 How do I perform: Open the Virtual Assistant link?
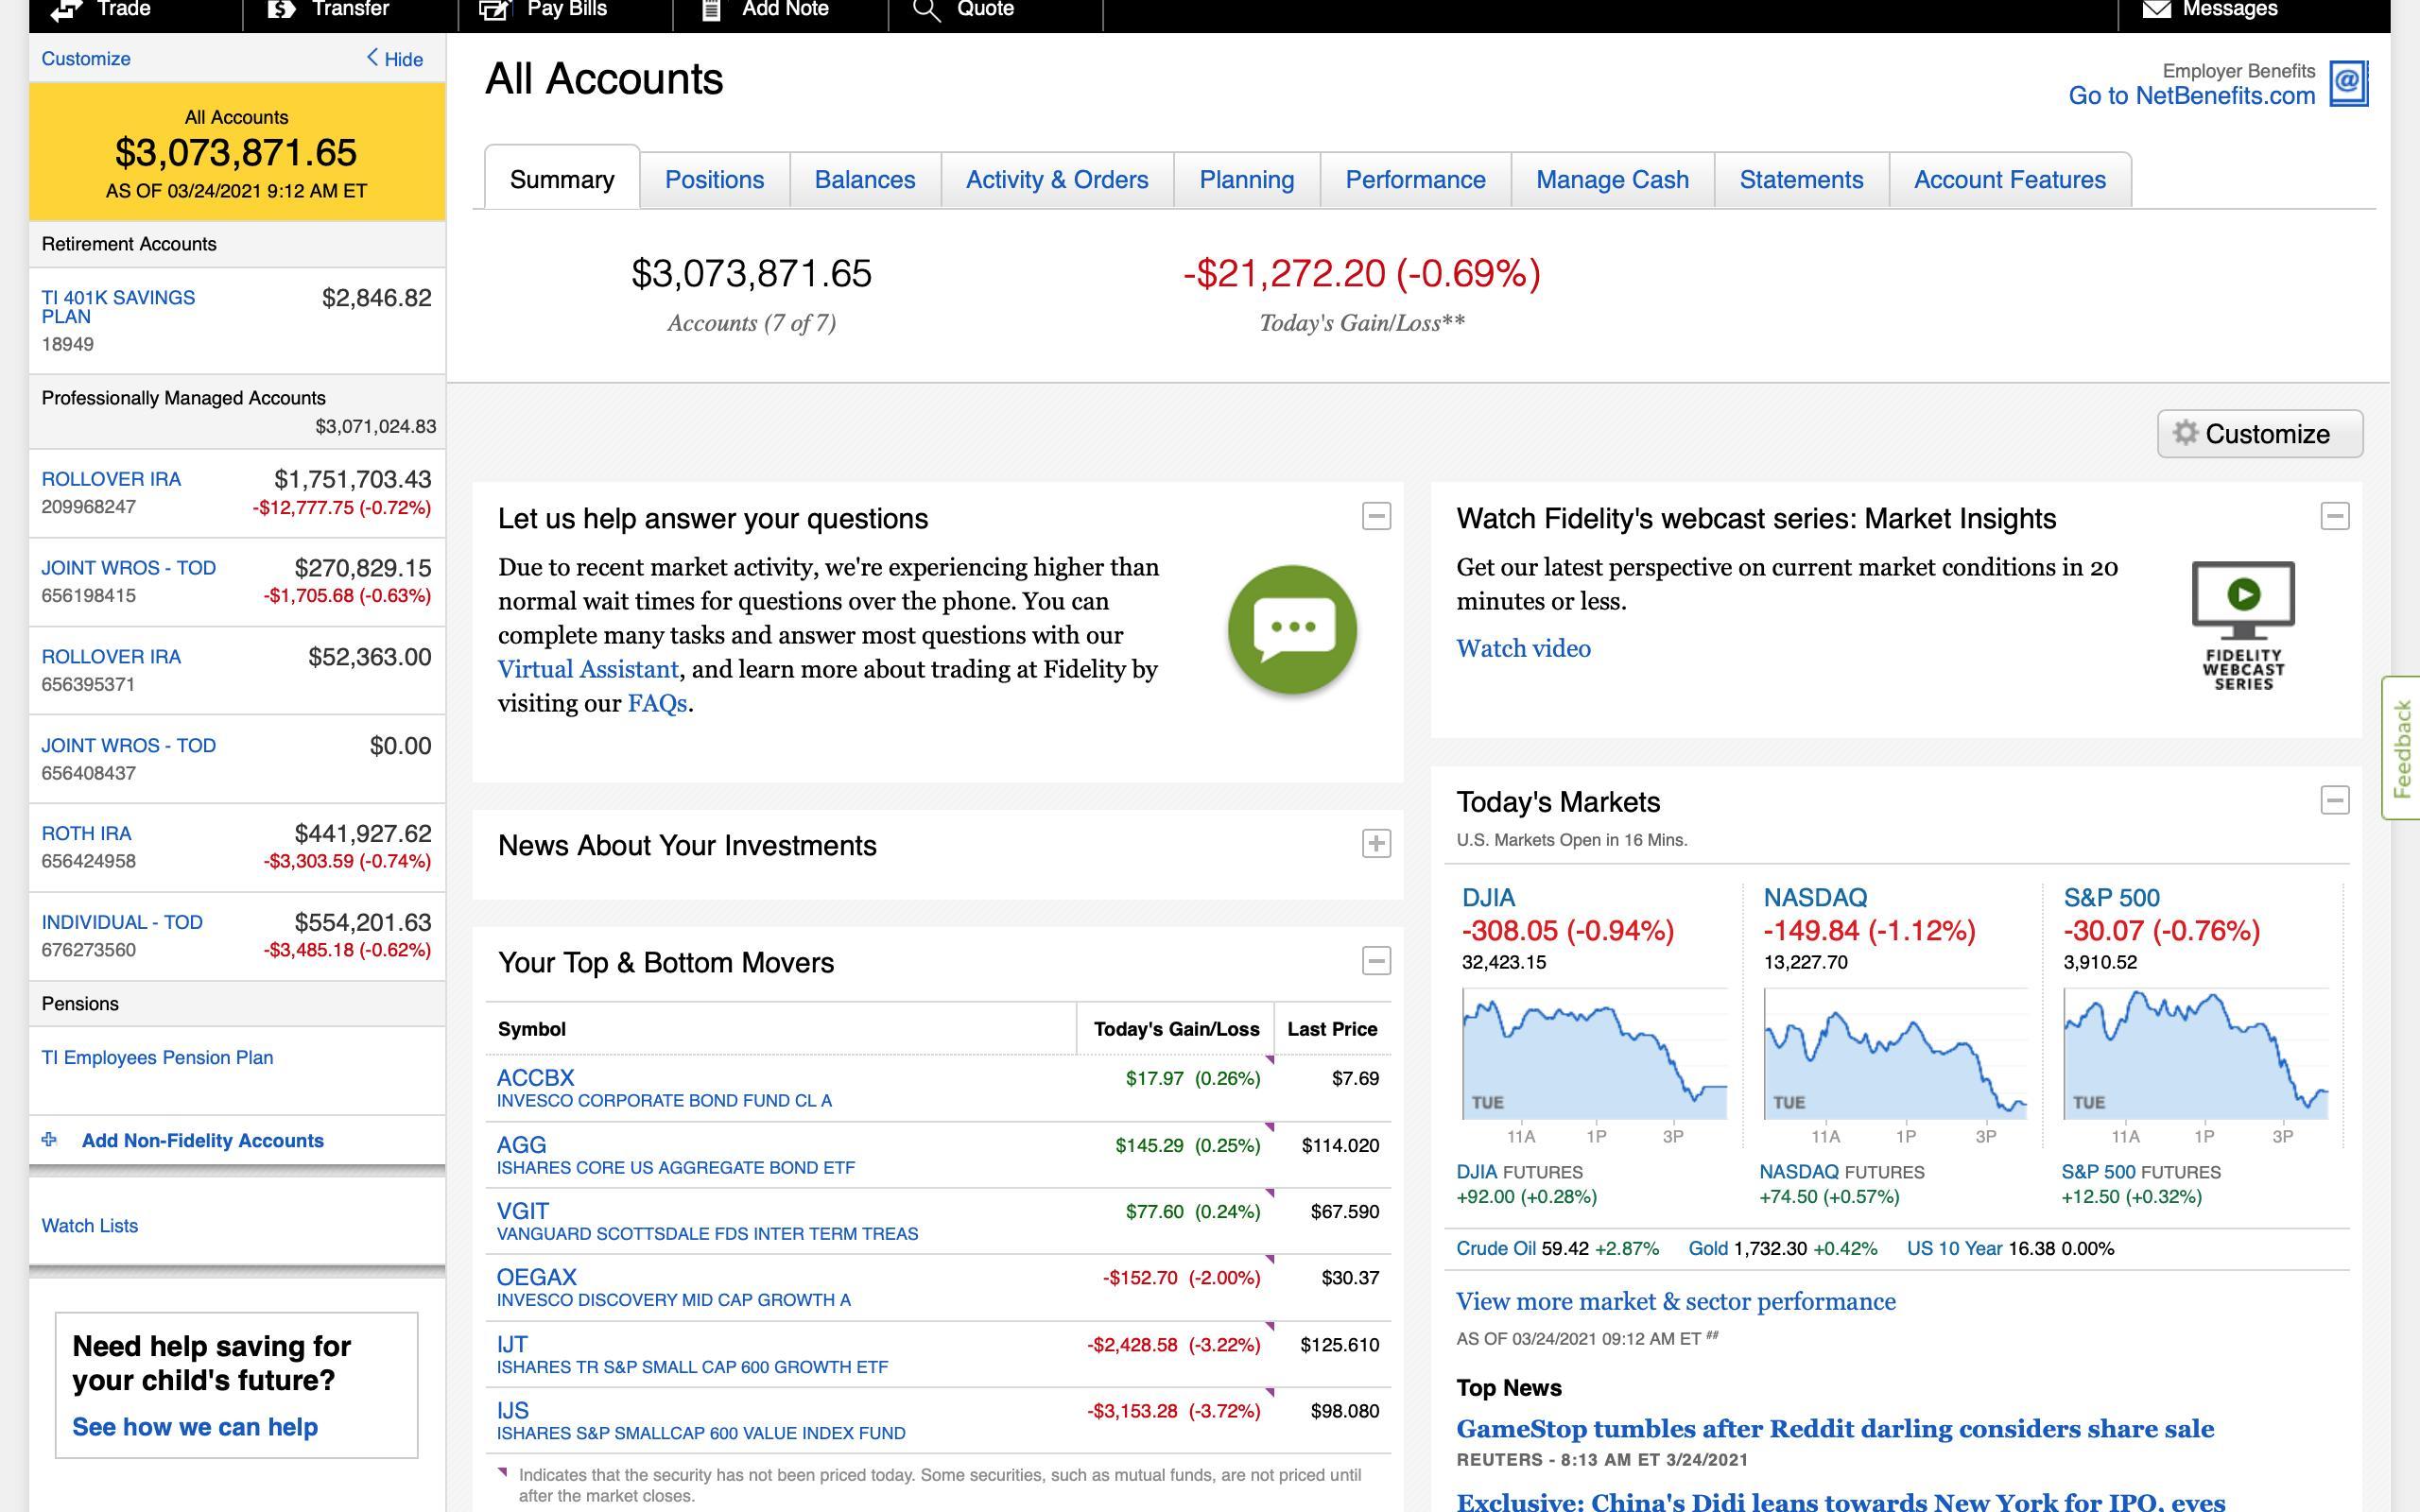(588, 669)
